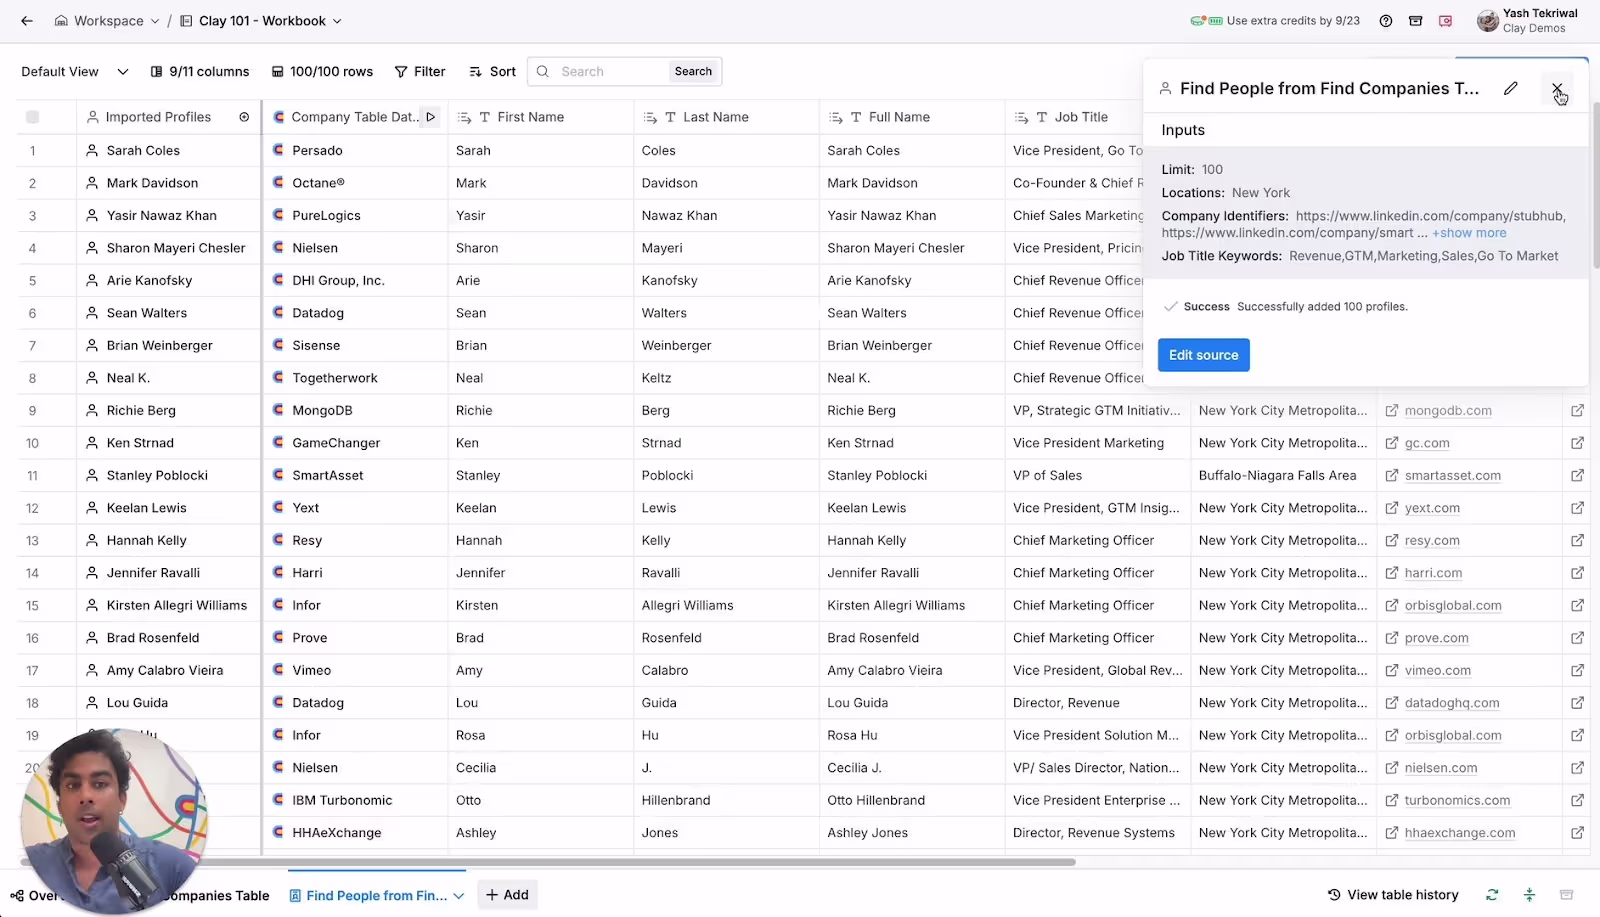This screenshot has width=1600, height=917.
Task: Click the Imported Profiles source status icon
Action: tap(244, 117)
